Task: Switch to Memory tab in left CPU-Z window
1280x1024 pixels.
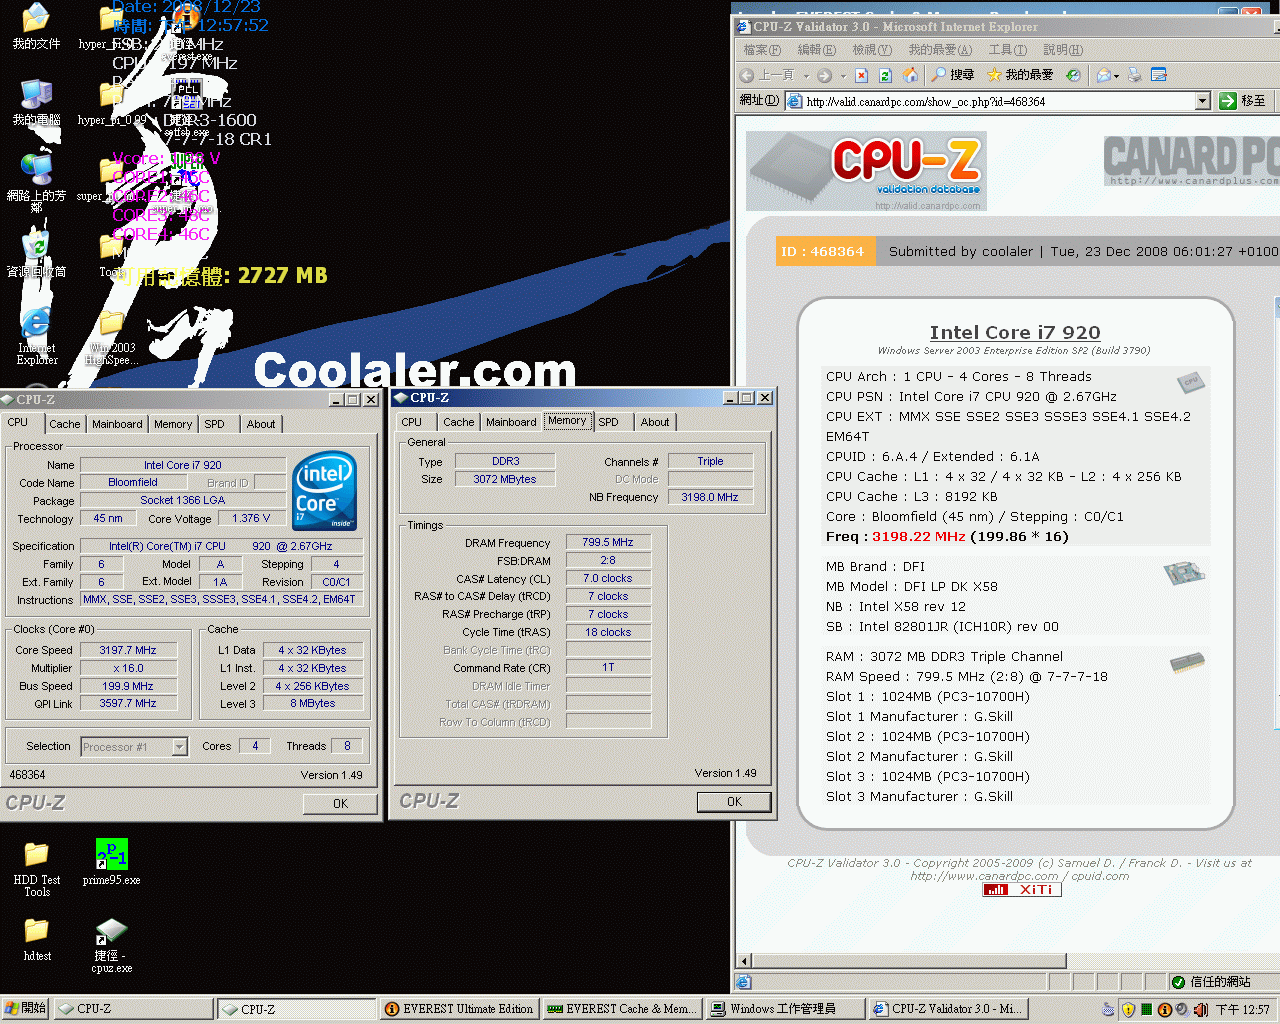Action: (173, 424)
